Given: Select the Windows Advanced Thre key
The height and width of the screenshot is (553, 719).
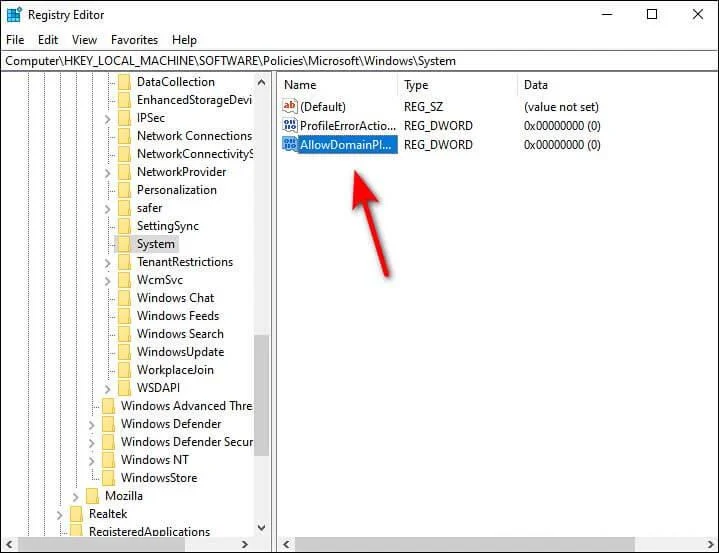Looking at the screenshot, I should 186,406.
